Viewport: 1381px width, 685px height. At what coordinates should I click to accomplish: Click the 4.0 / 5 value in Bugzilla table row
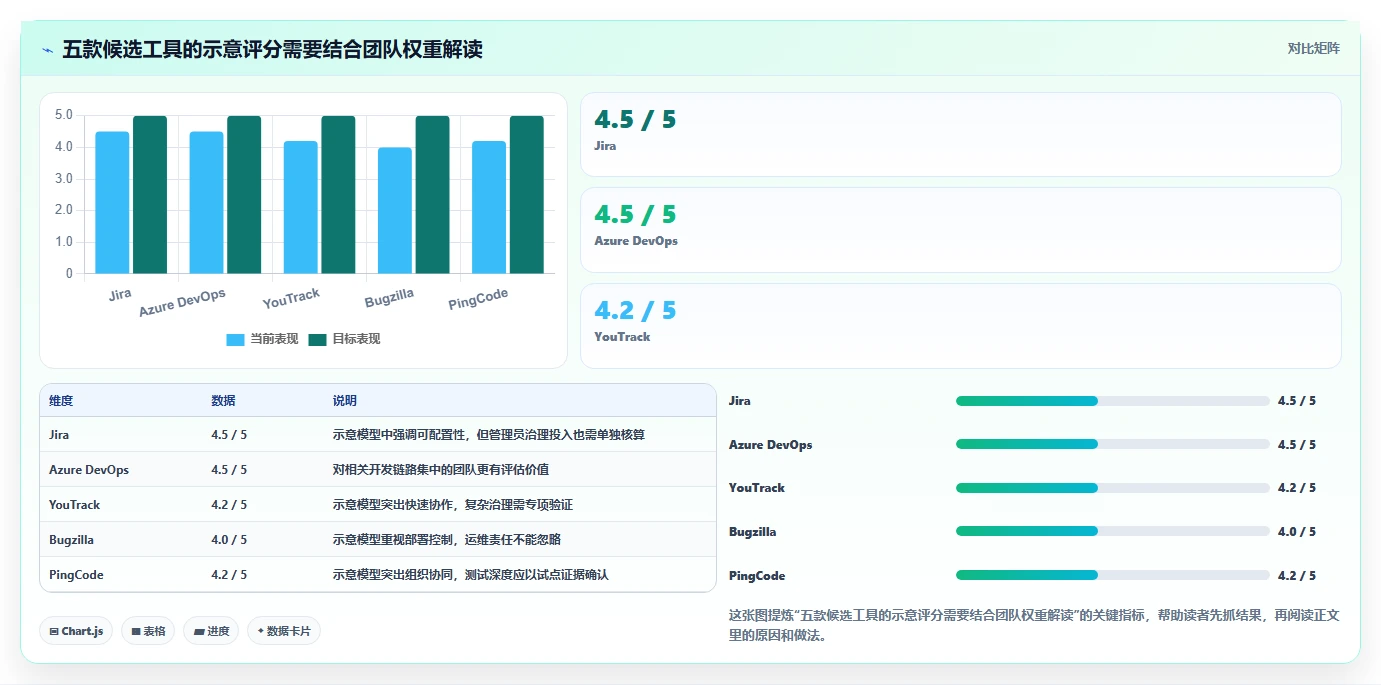[x=229, y=540]
